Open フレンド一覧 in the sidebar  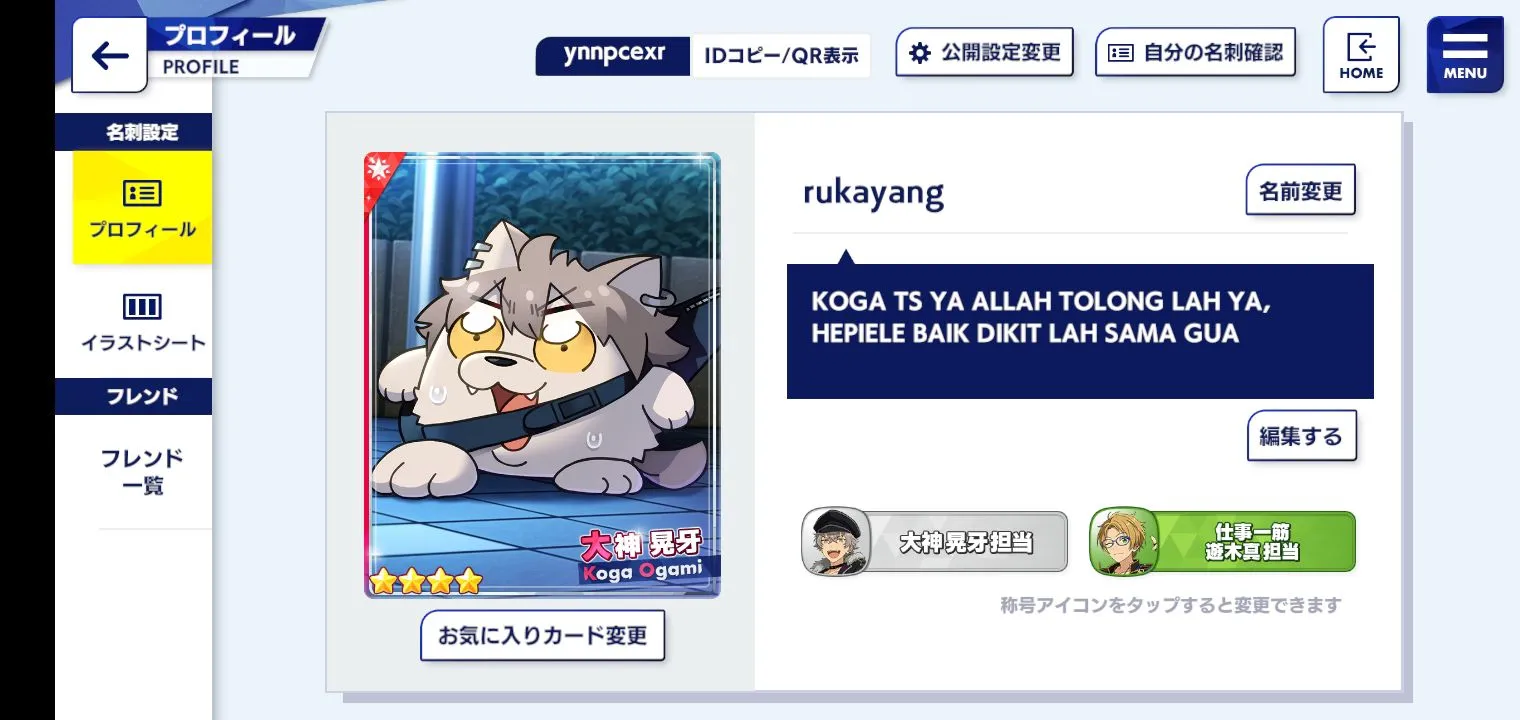pyautogui.click(x=142, y=472)
